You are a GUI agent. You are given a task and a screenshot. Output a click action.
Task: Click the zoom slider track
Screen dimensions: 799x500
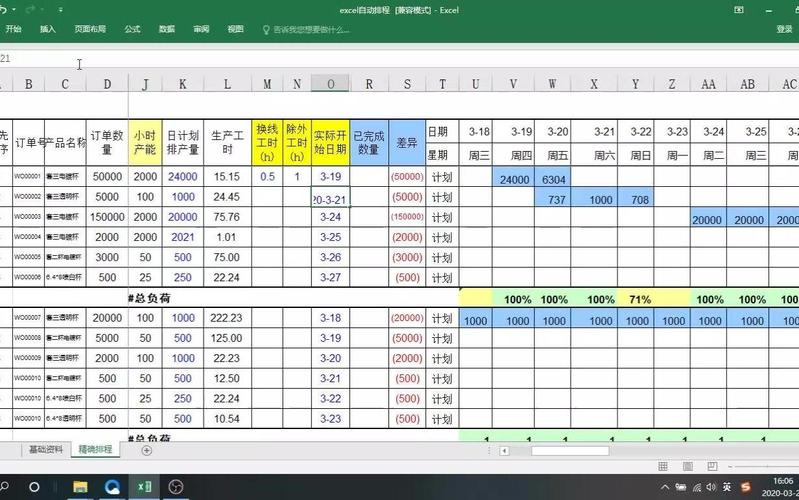(x=767, y=466)
